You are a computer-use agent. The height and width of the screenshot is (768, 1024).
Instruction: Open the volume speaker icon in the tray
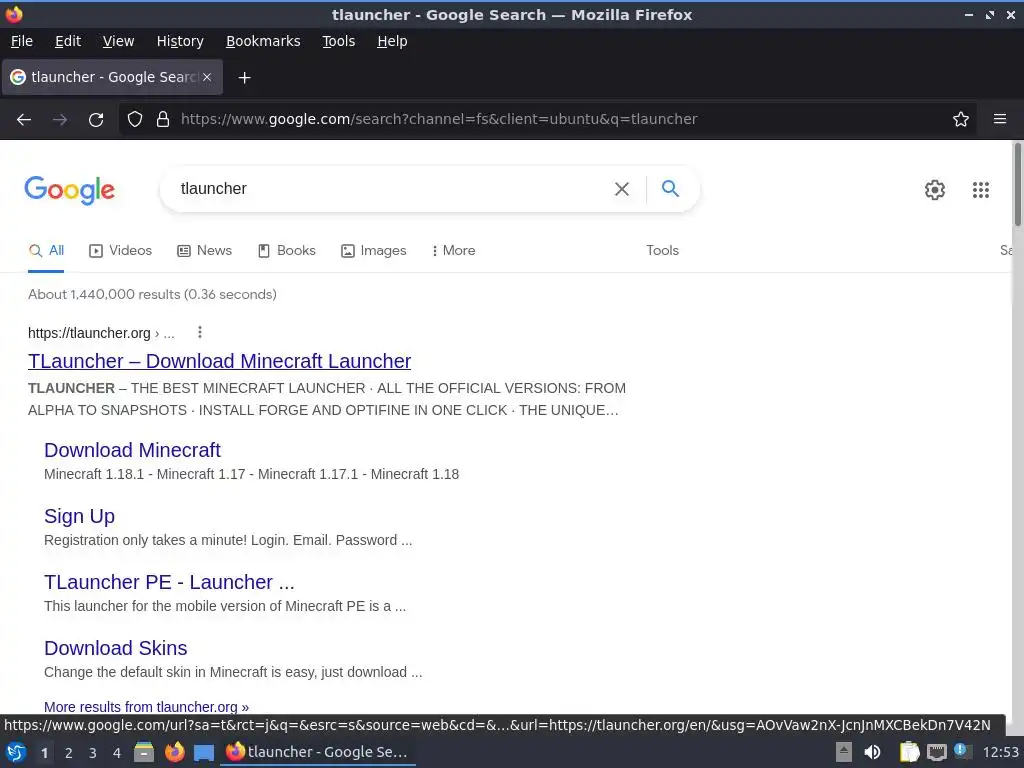(872, 752)
